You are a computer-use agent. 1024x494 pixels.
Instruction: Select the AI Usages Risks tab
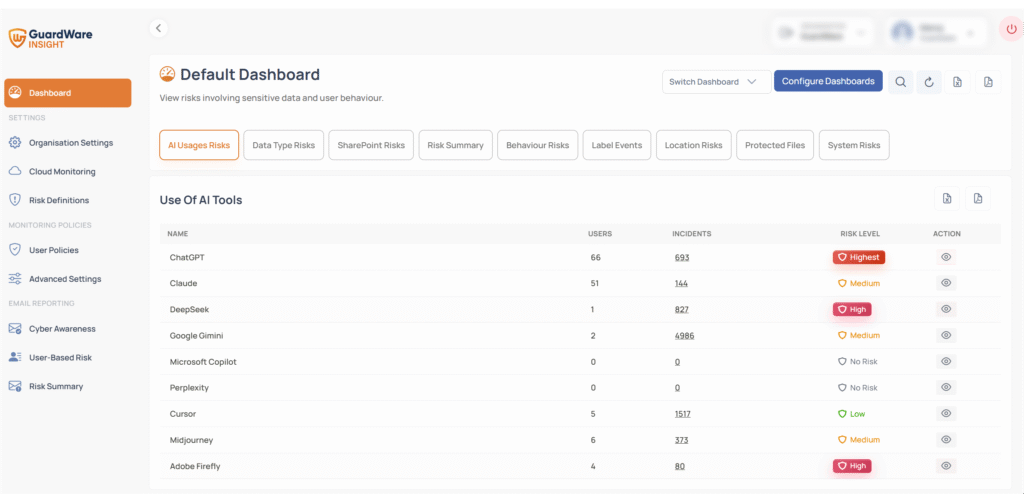tap(199, 145)
